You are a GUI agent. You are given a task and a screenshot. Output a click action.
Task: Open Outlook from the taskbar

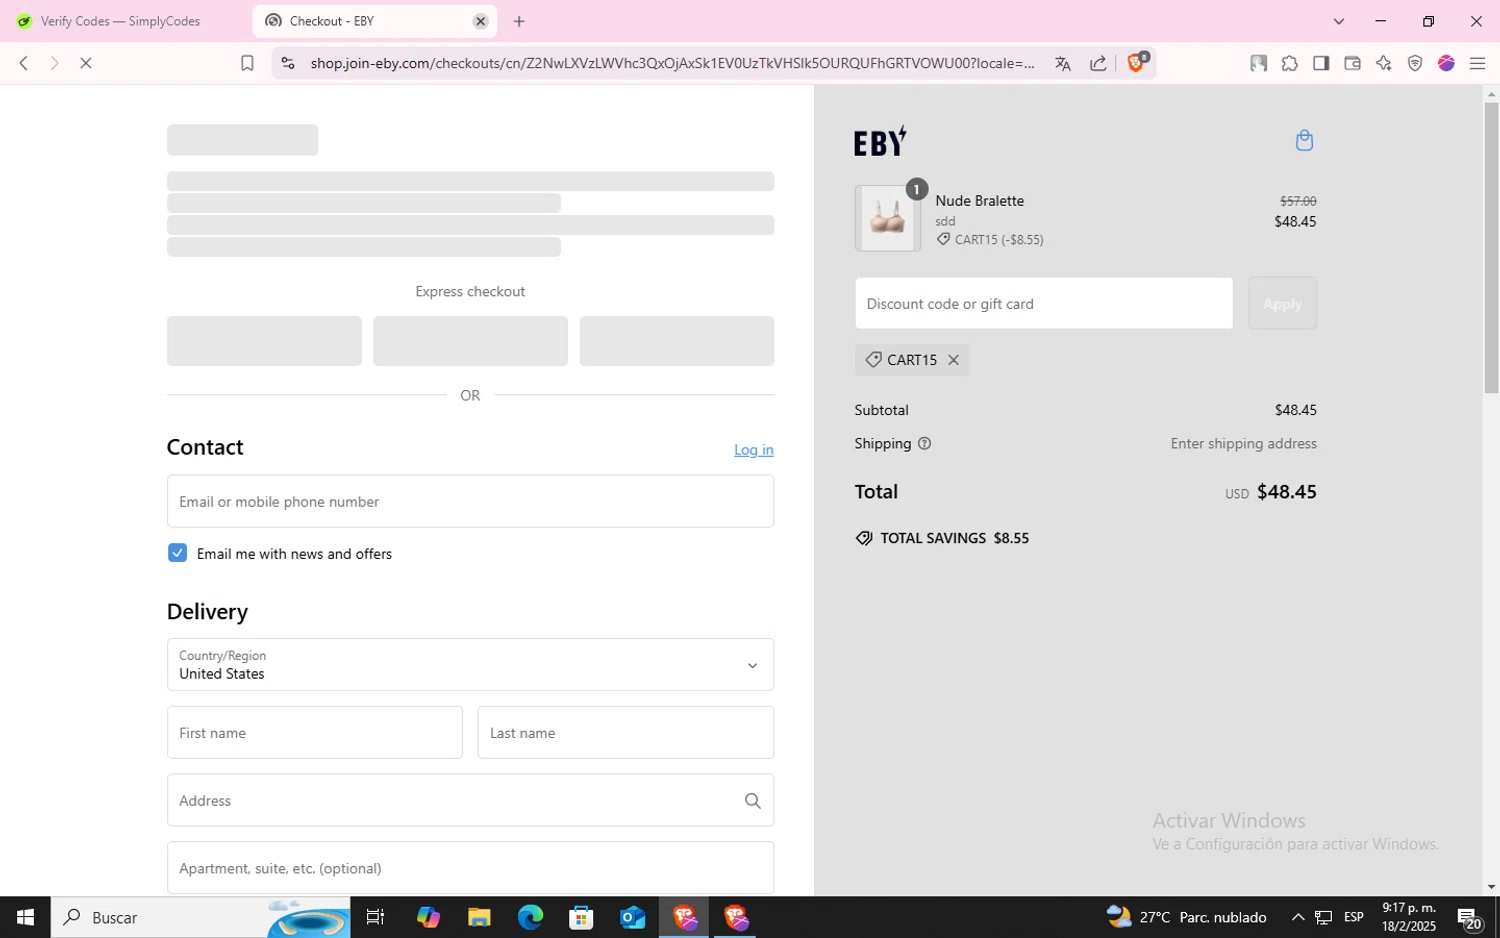632,917
